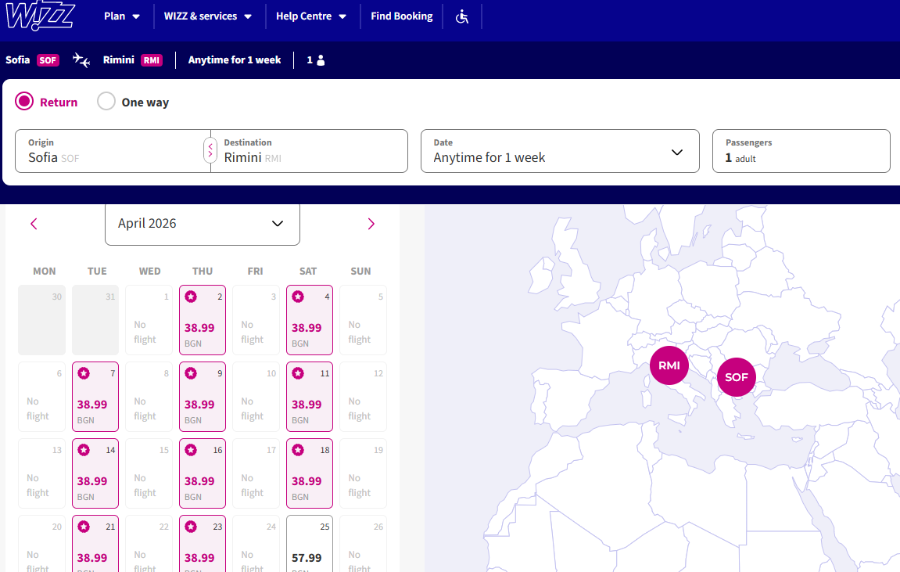Screen dimensions: 900x572
Task: Open the WIZZ & services menu
Action: (x=208, y=17)
